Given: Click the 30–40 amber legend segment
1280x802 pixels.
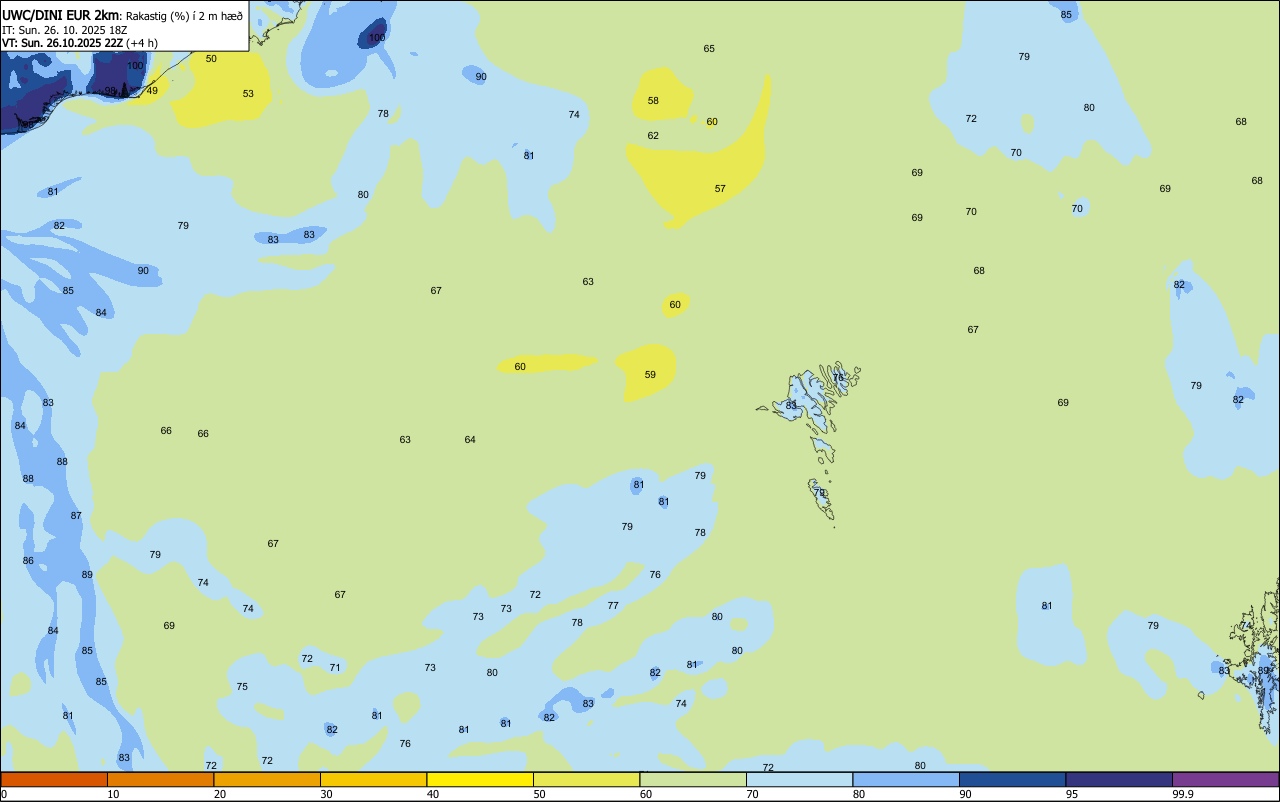Looking at the screenshot, I should click(373, 779).
